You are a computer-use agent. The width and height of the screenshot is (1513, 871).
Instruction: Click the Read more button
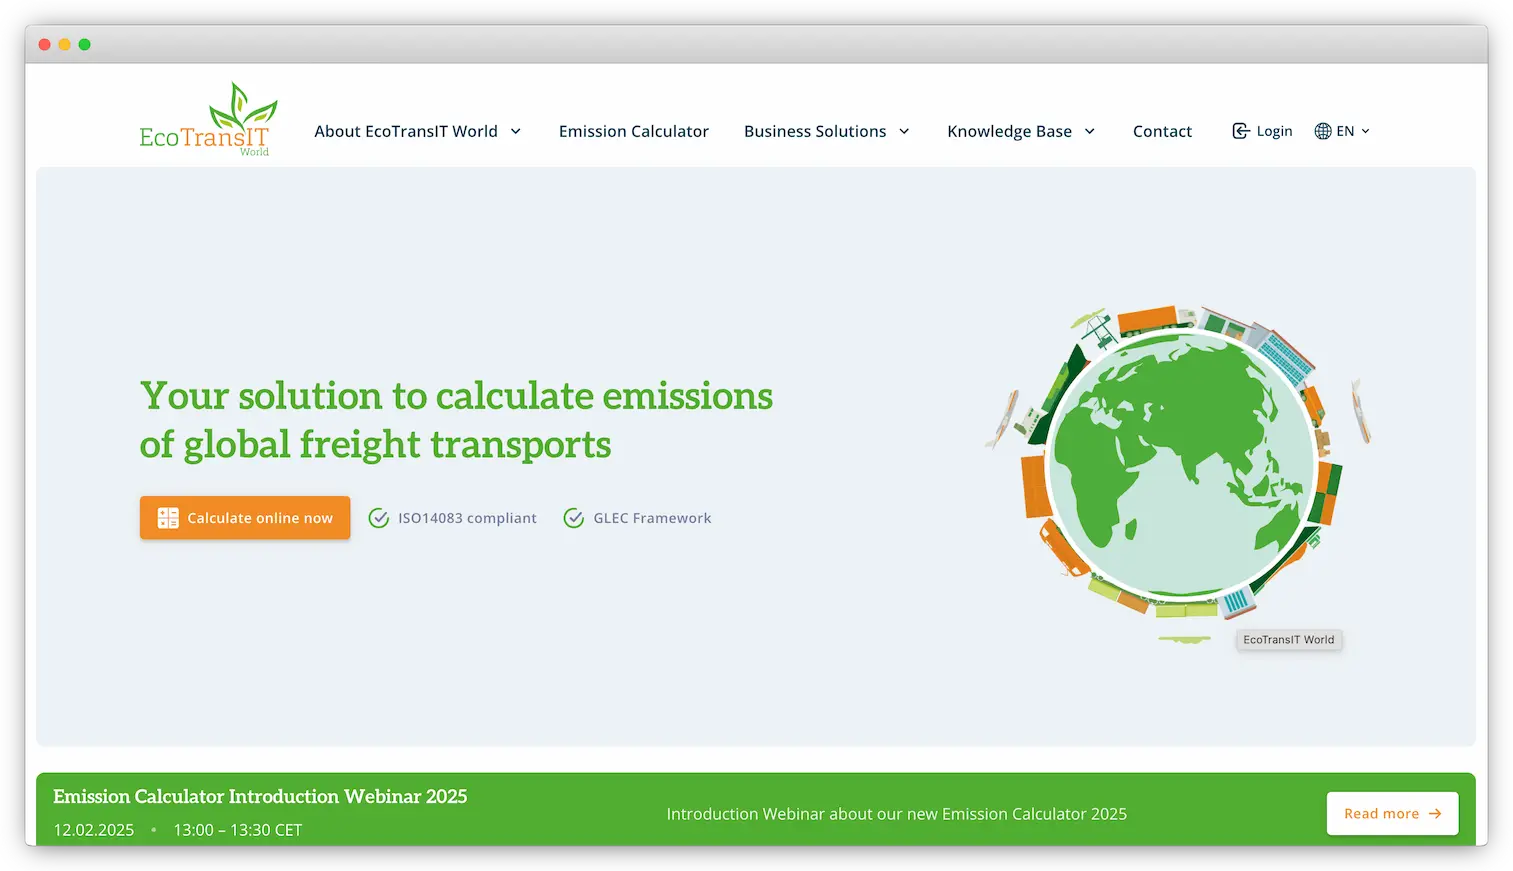point(1392,814)
